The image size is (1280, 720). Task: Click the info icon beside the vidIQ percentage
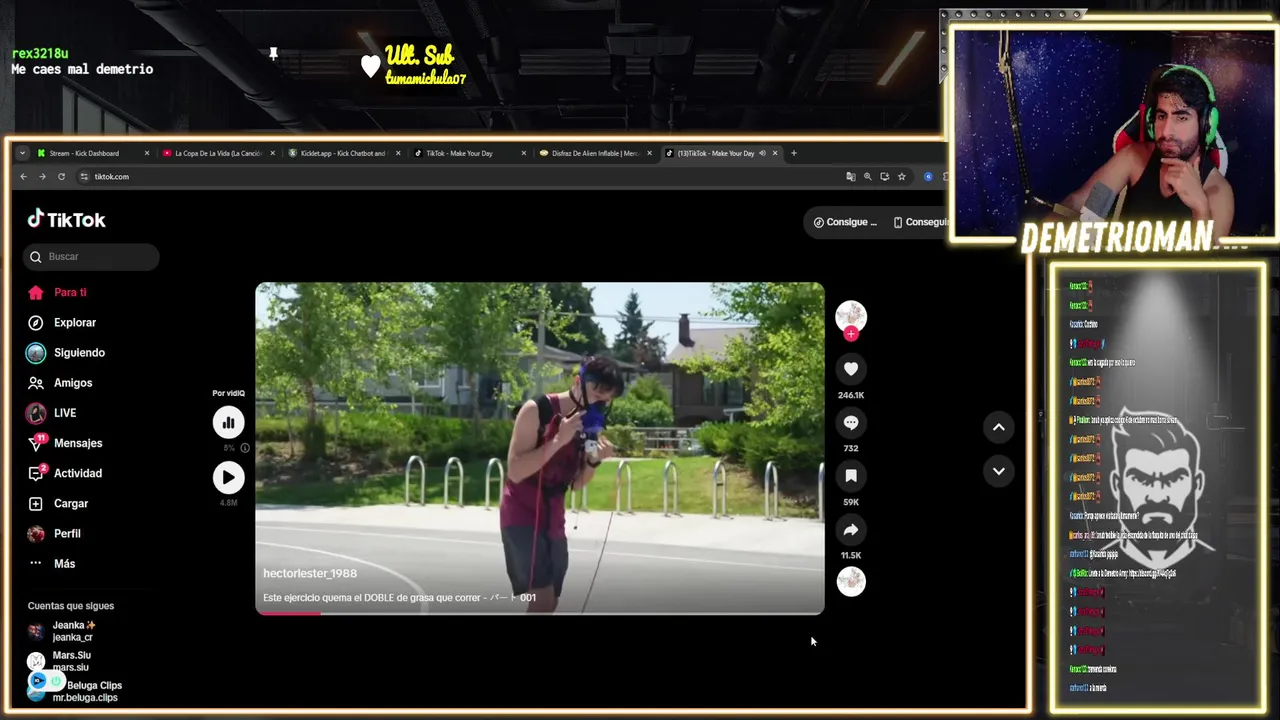click(x=245, y=448)
